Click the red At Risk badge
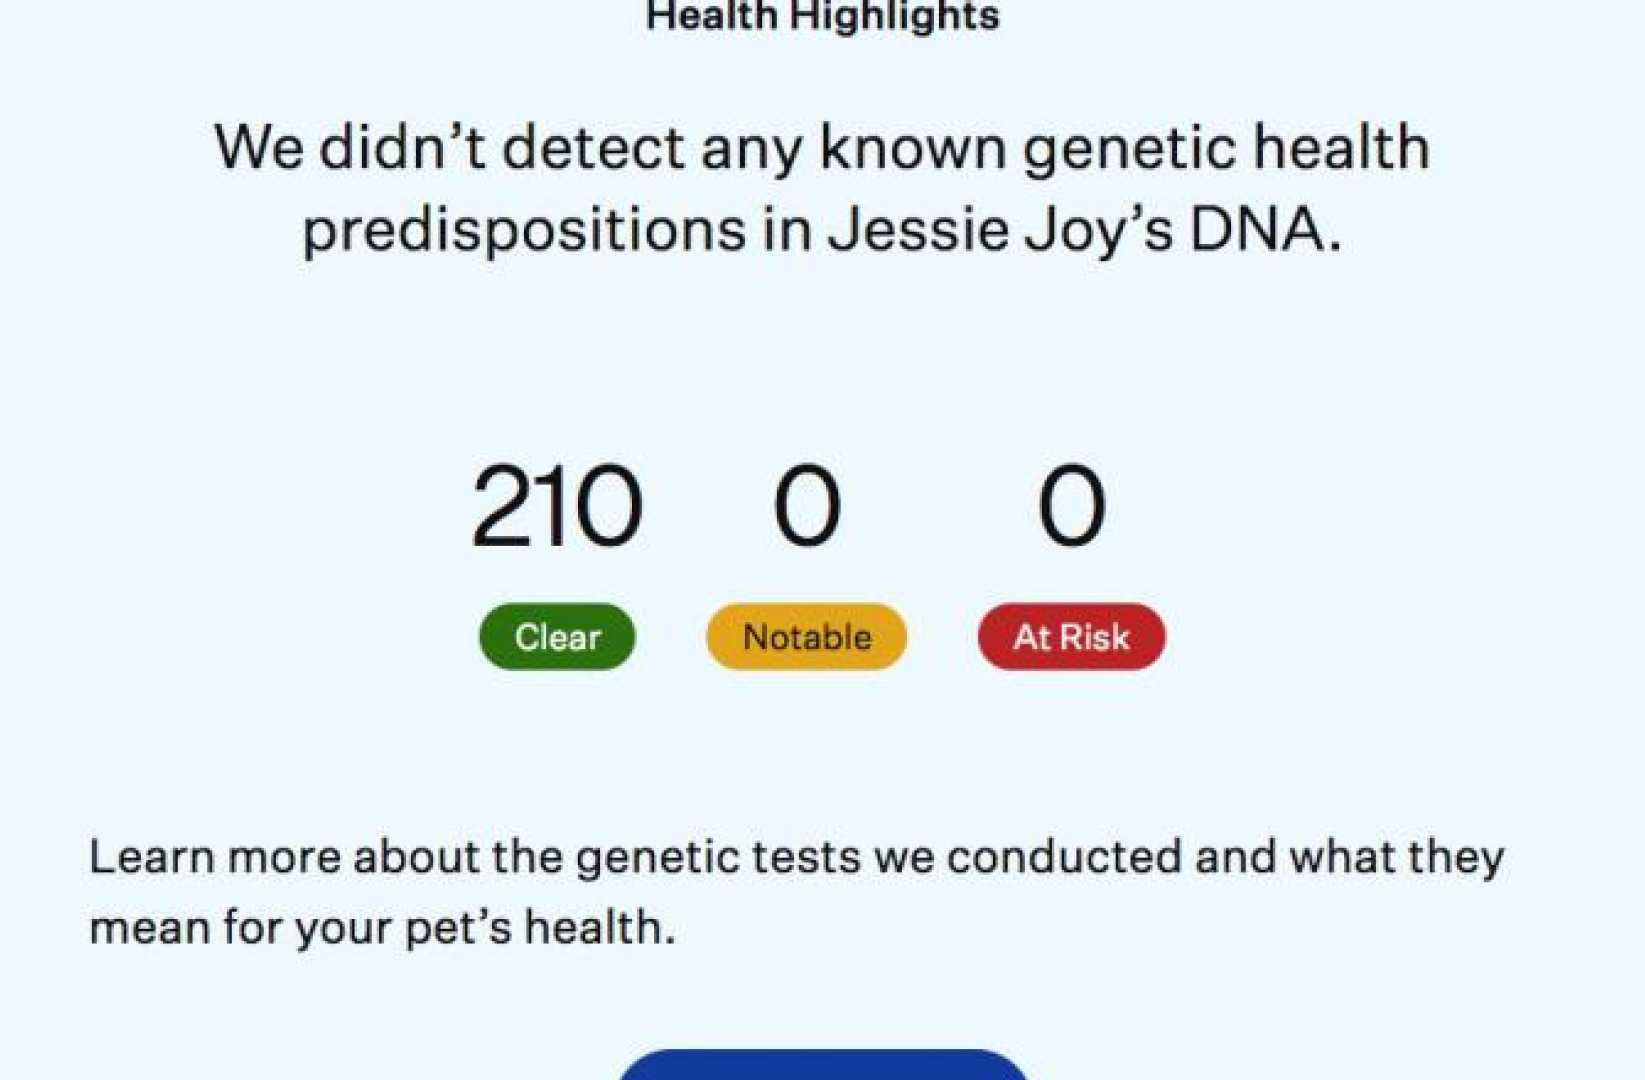 coord(1071,637)
